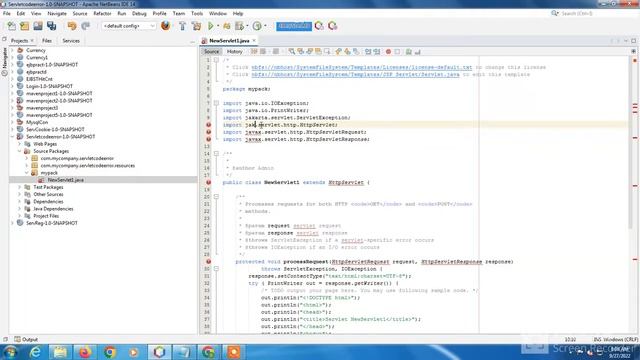Expand the SerCookie-1.0-SNAPSHOT project
This screenshot has width=640, height=360.
tap(12, 129)
